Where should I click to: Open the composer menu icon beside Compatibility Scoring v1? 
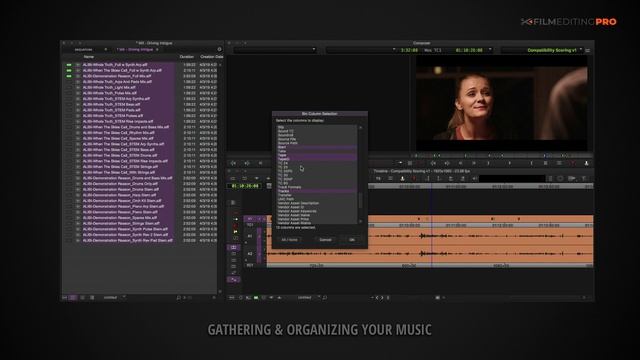[587, 50]
